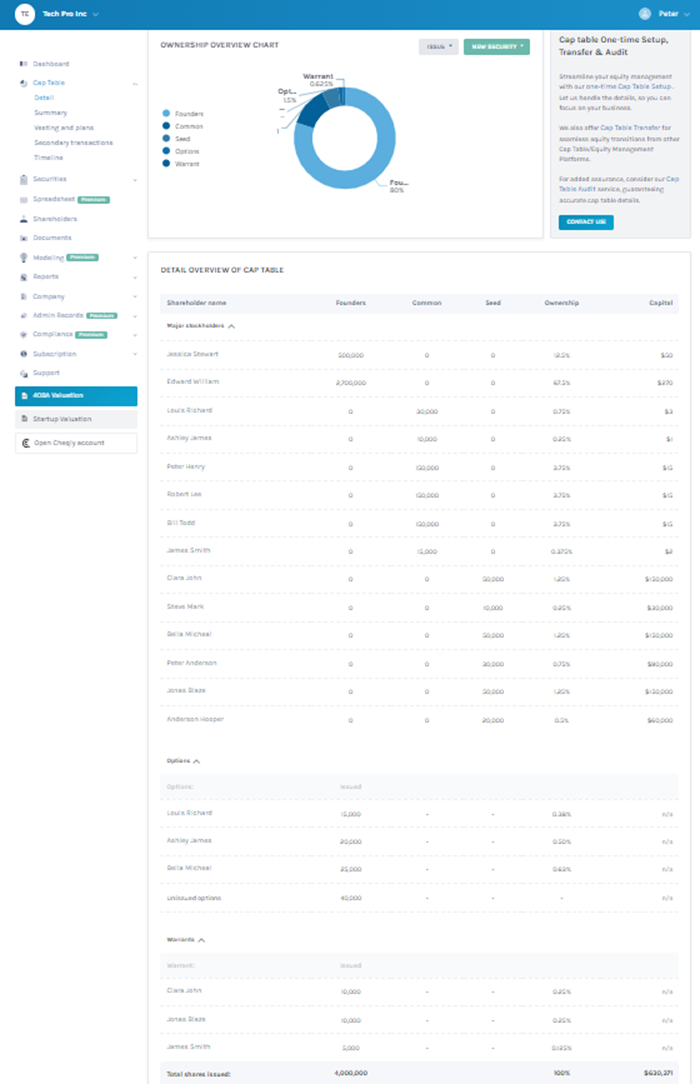Open the Dashboard icon in the sidebar
700x1084 pixels.
click(23, 64)
